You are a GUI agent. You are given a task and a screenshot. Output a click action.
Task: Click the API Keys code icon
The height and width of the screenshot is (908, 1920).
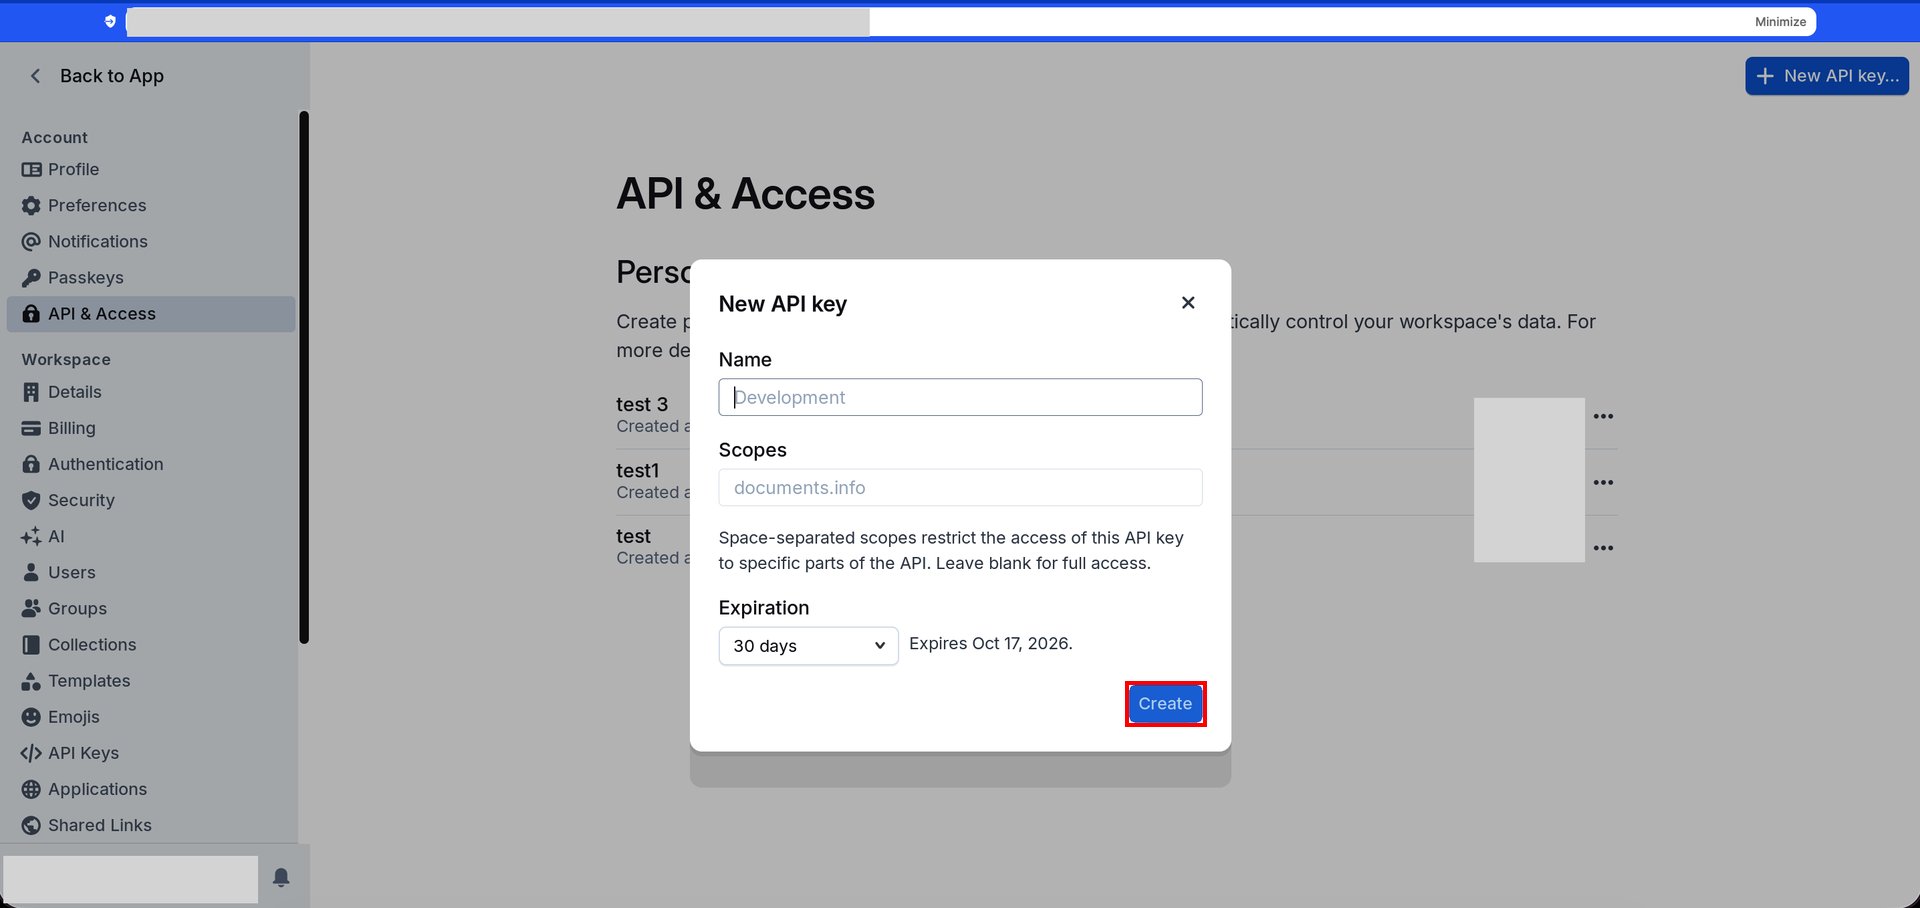pyautogui.click(x=31, y=753)
